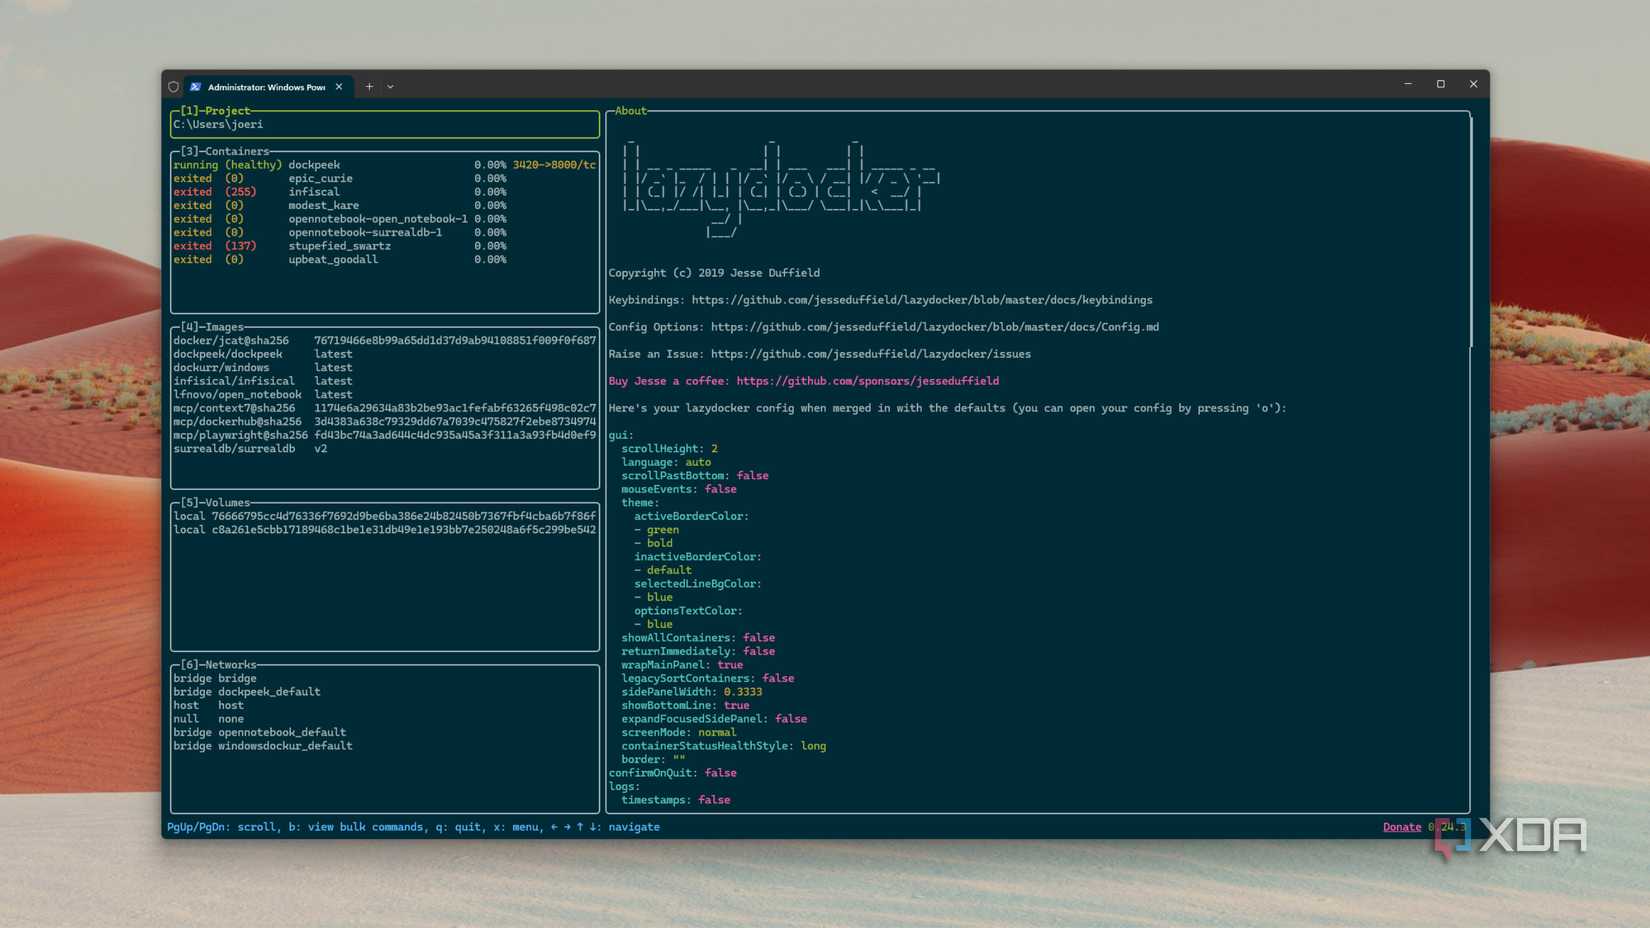Viewport: 1650px width, 928px height.
Task: Open a new tab with the plus icon
Action: (x=368, y=87)
